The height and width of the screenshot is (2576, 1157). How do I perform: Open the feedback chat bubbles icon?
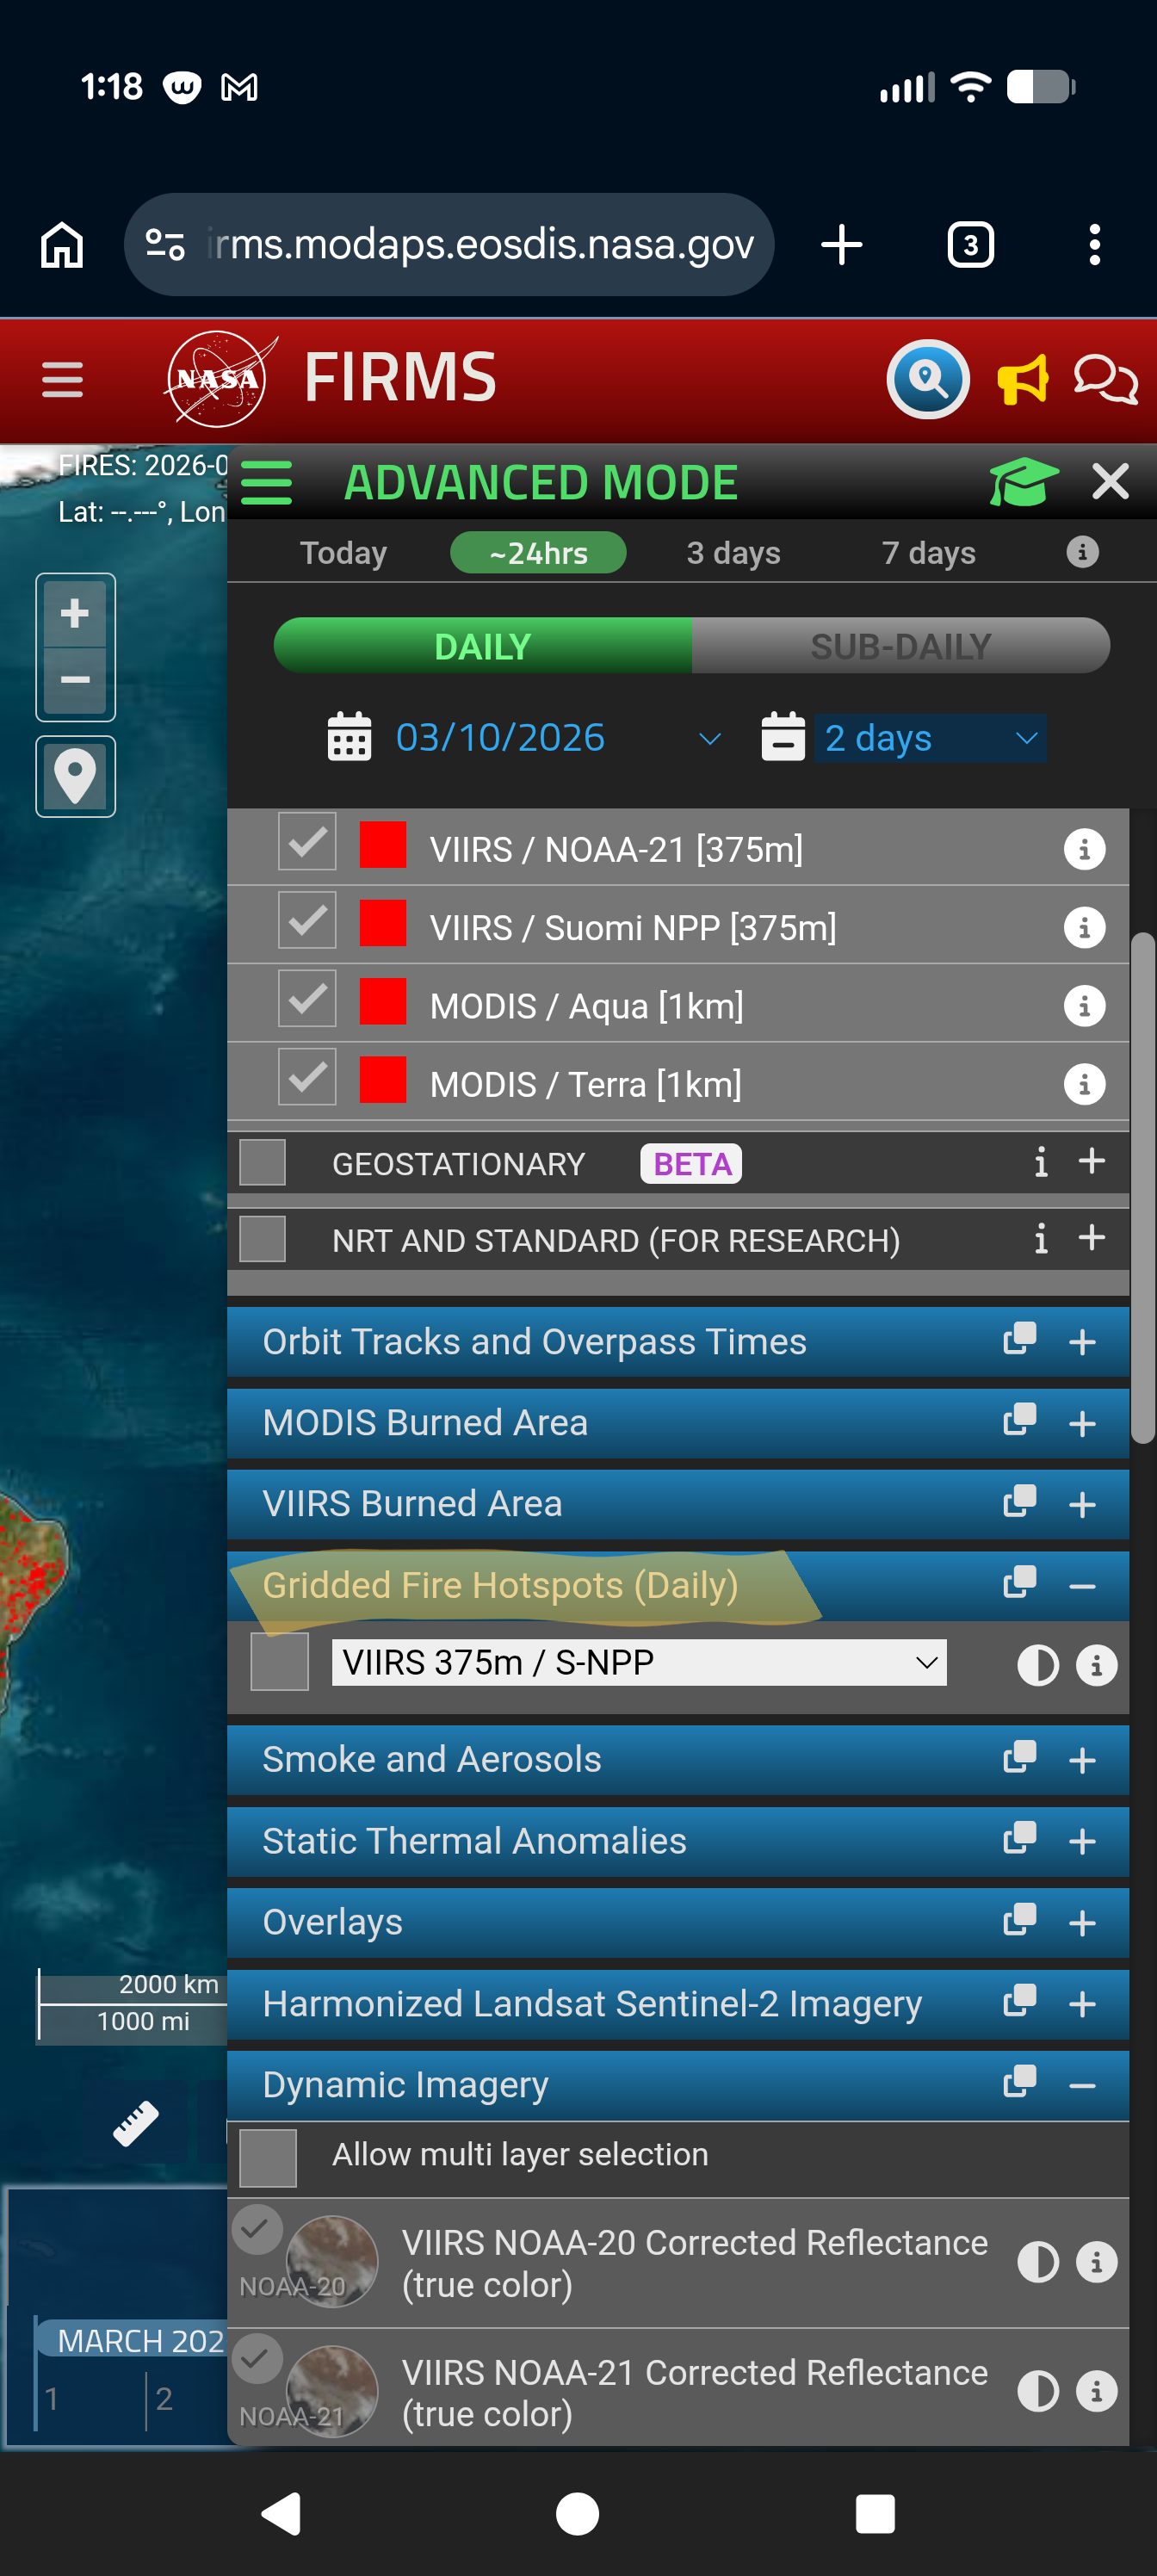coord(1105,380)
